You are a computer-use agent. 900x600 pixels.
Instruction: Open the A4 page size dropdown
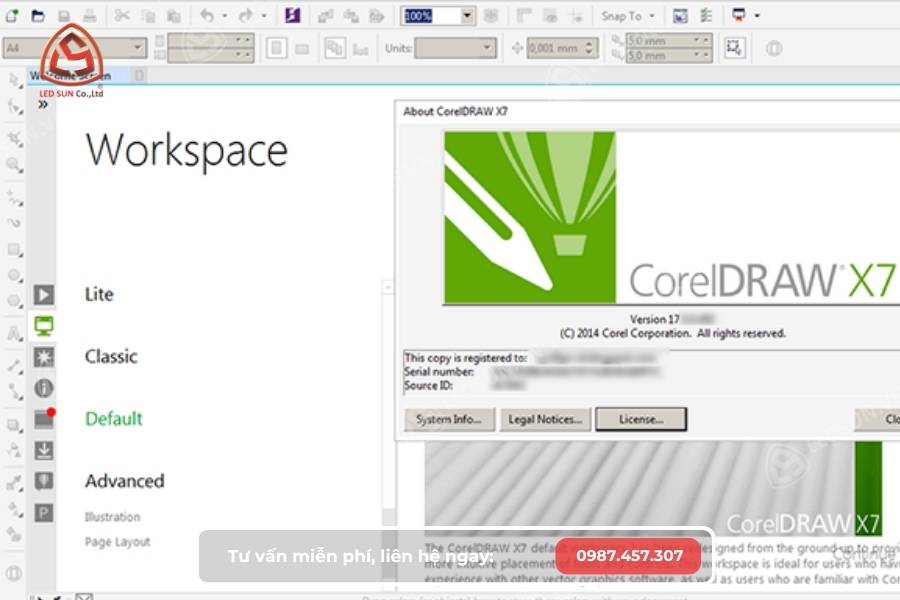tap(139, 47)
